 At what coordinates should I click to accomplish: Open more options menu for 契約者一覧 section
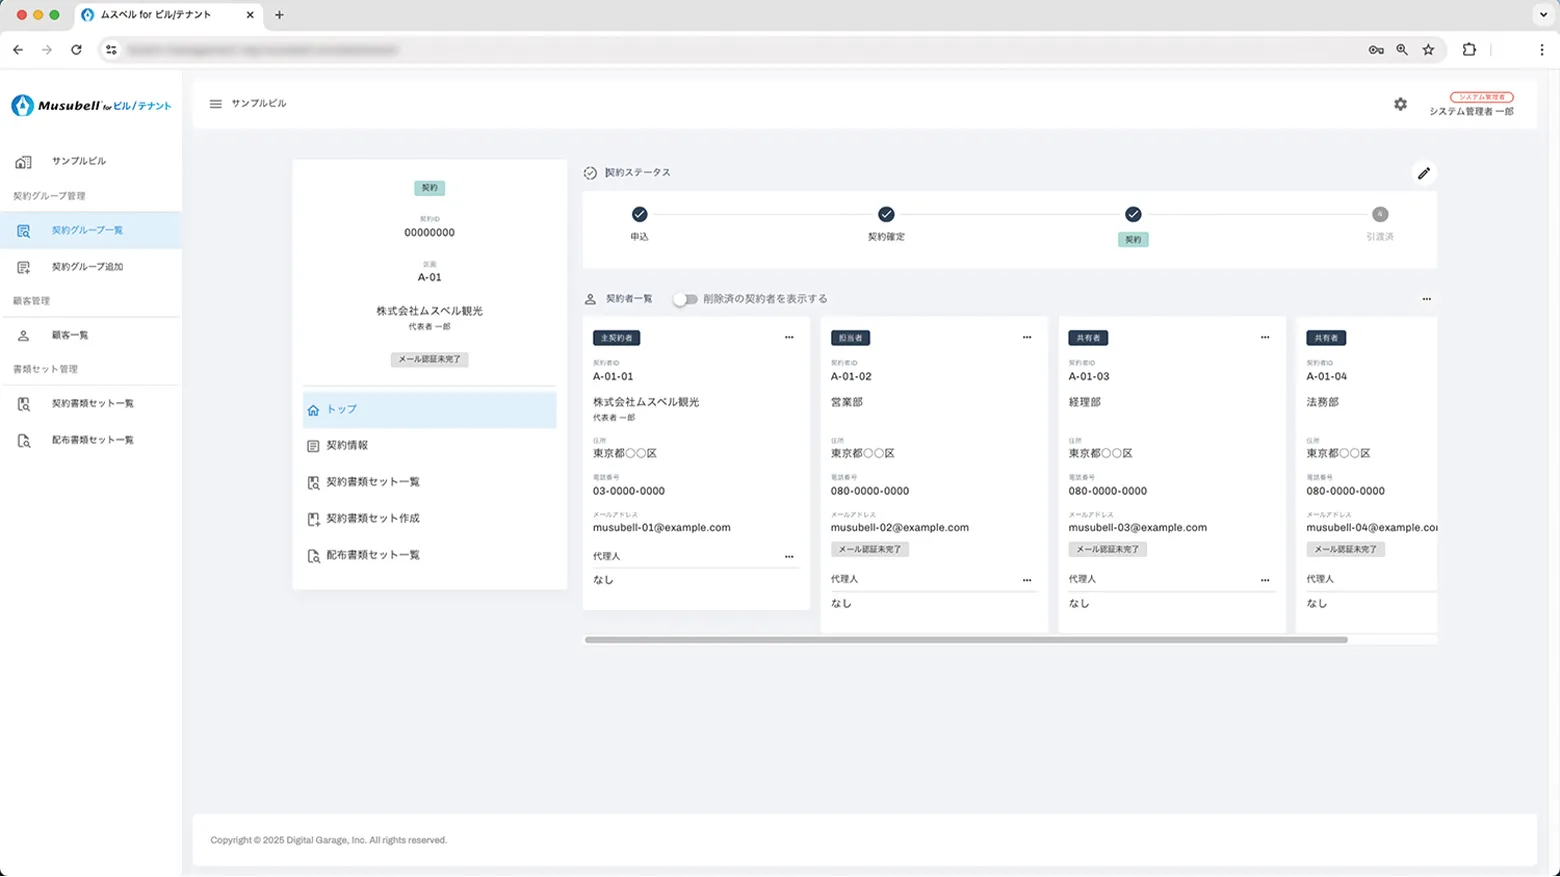coord(1426,299)
